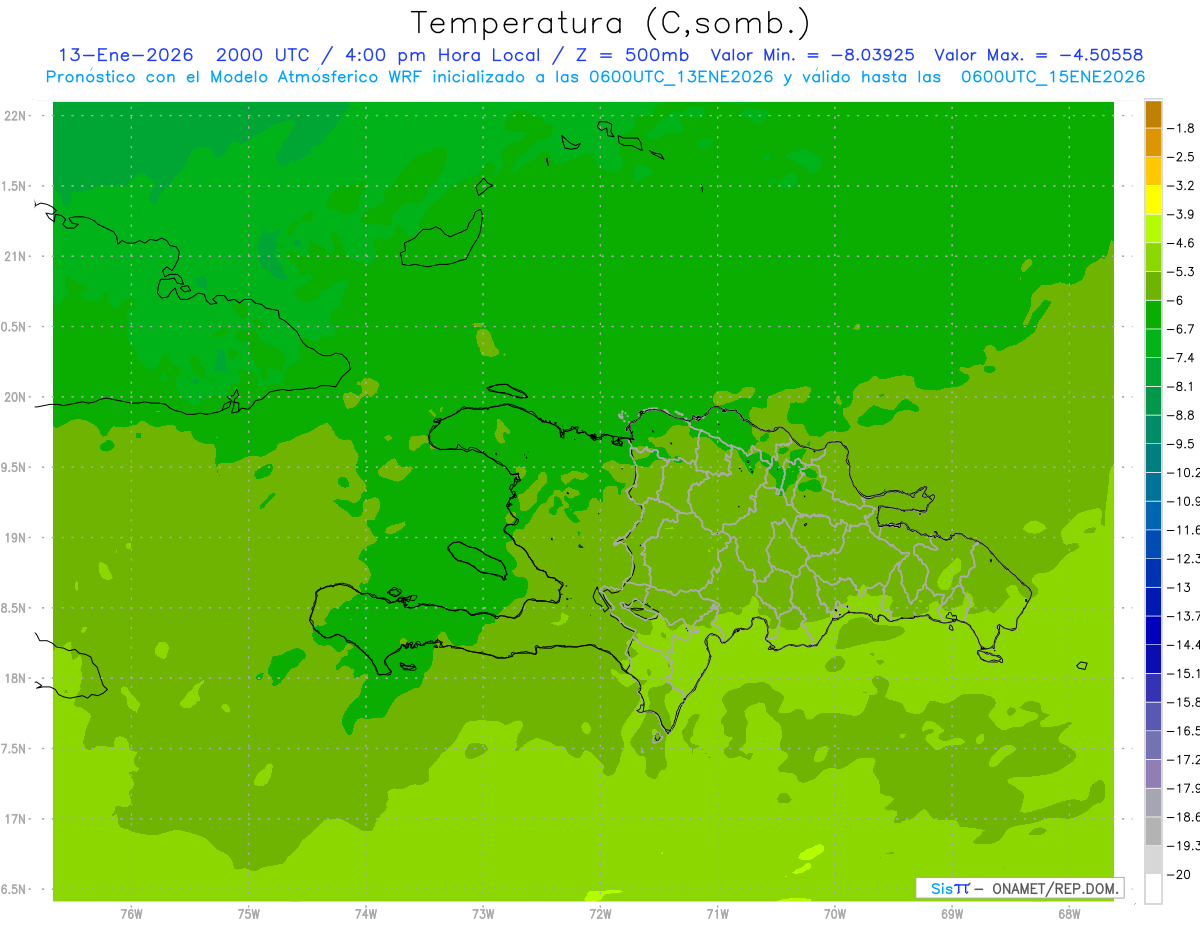Pick the legend swatch between -6 and -6.7
This screenshot has width=1200, height=927.
pyautogui.click(x=1153, y=315)
